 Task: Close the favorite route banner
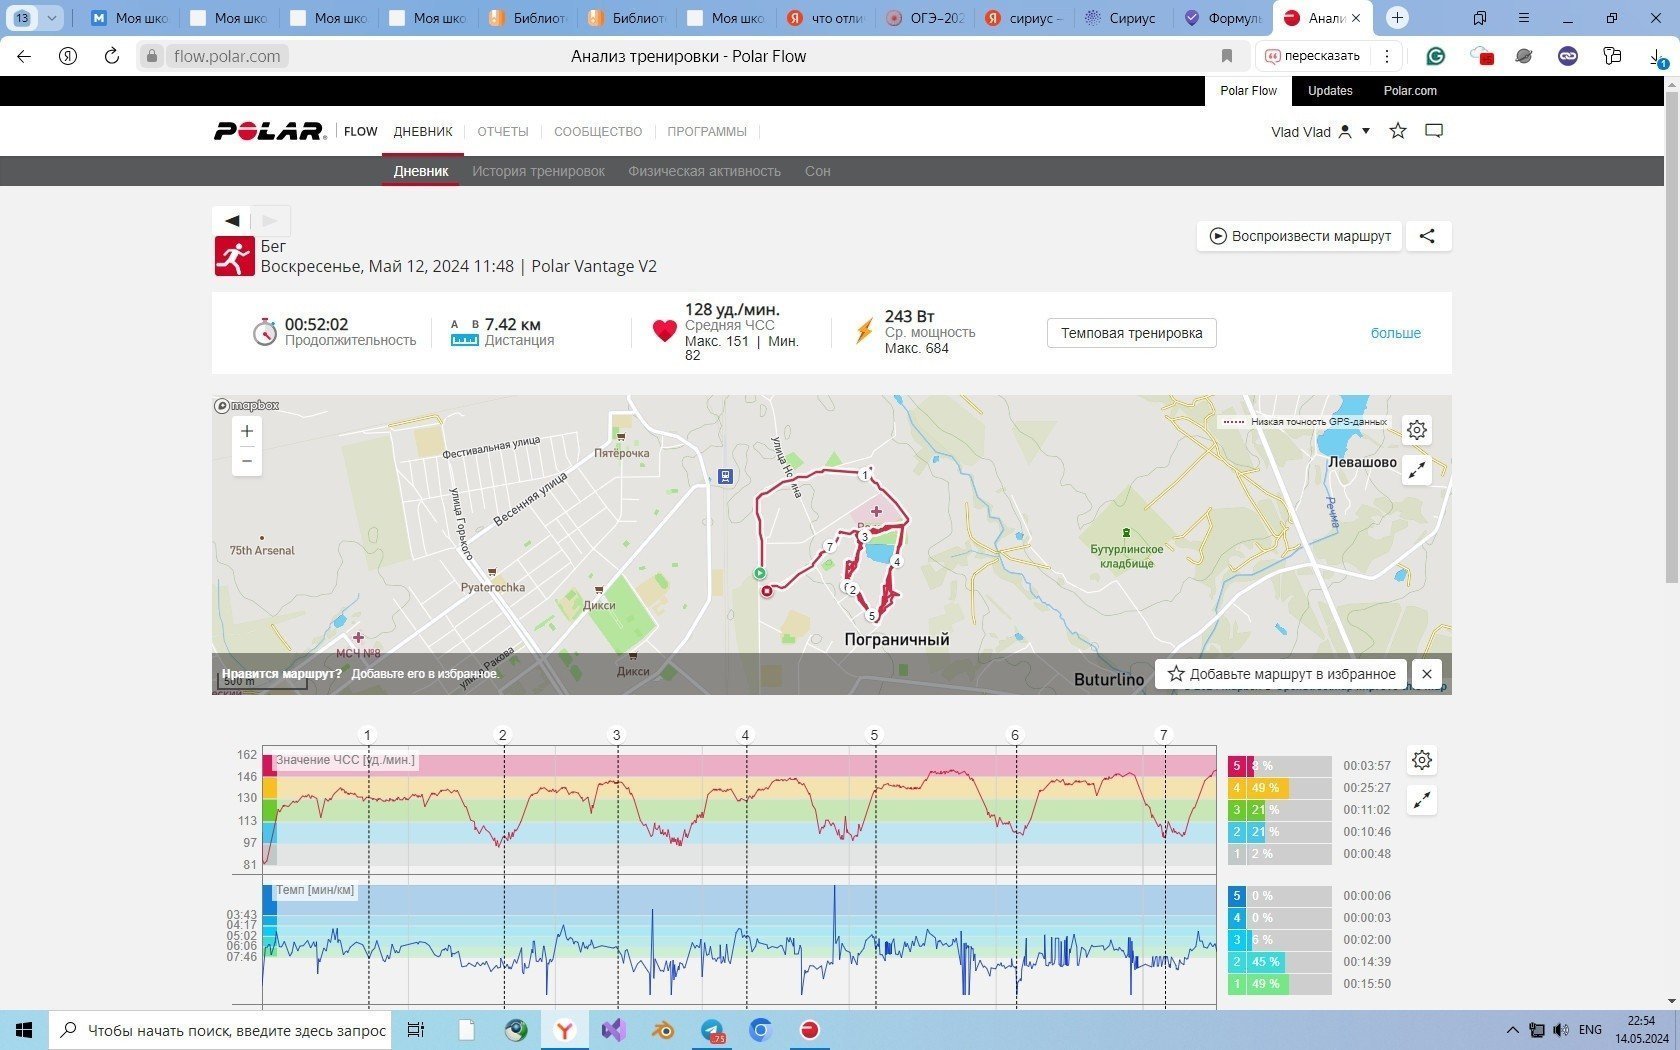(1427, 674)
